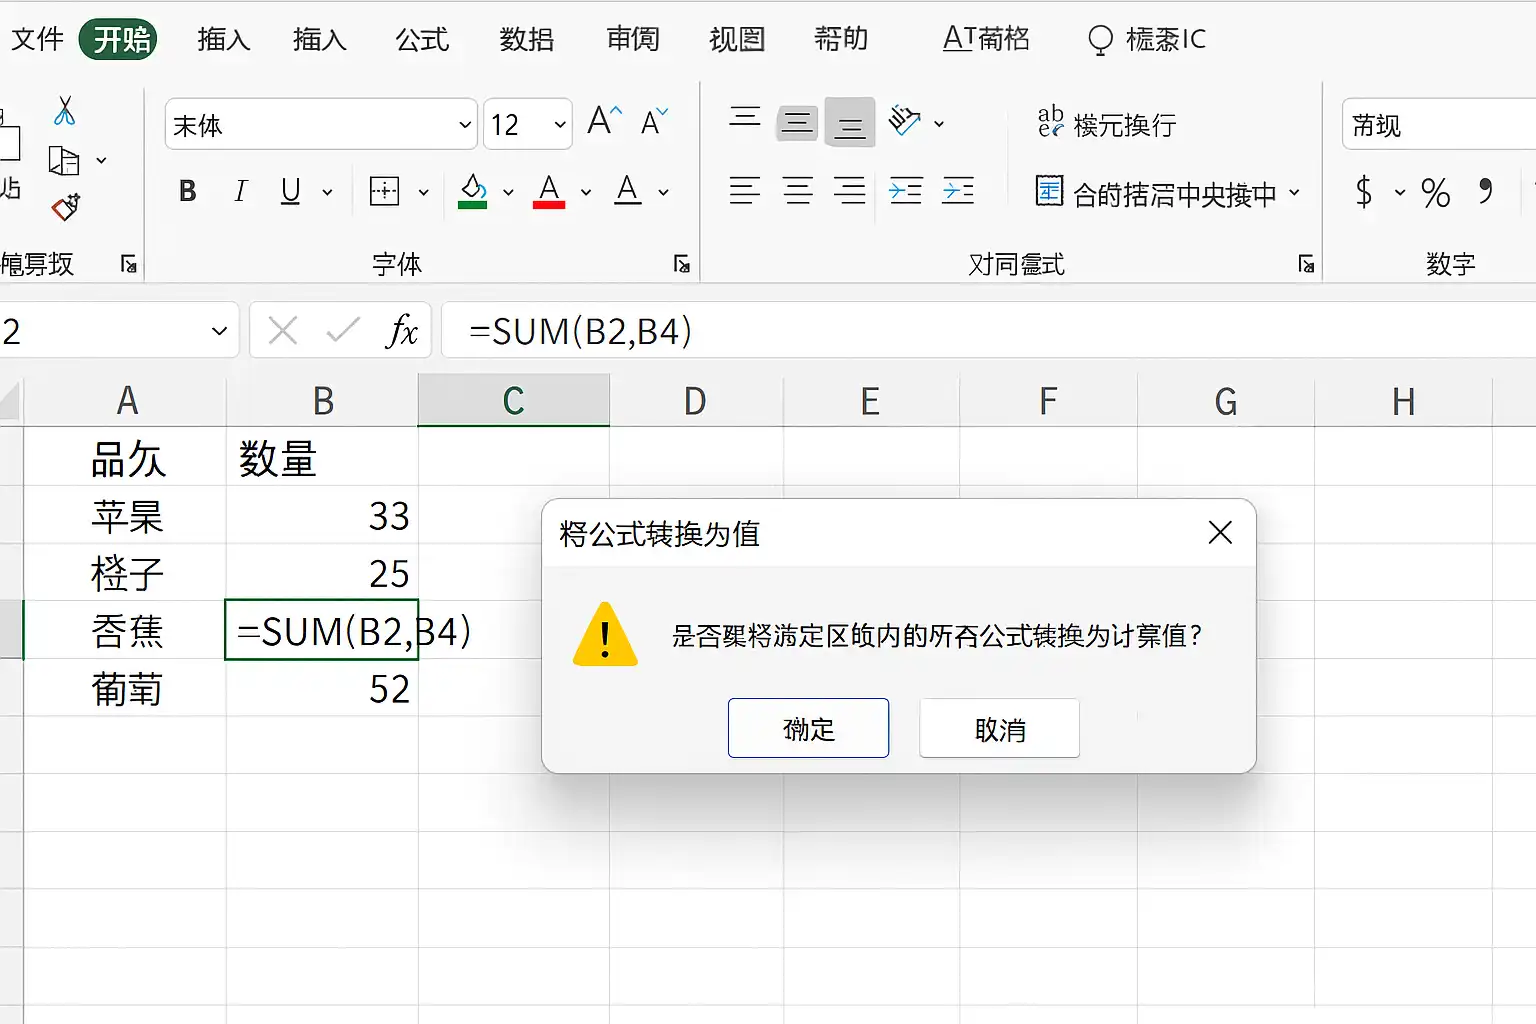Open the Insert Function fx icon
Viewport: 1536px width, 1024px height.
coord(401,331)
